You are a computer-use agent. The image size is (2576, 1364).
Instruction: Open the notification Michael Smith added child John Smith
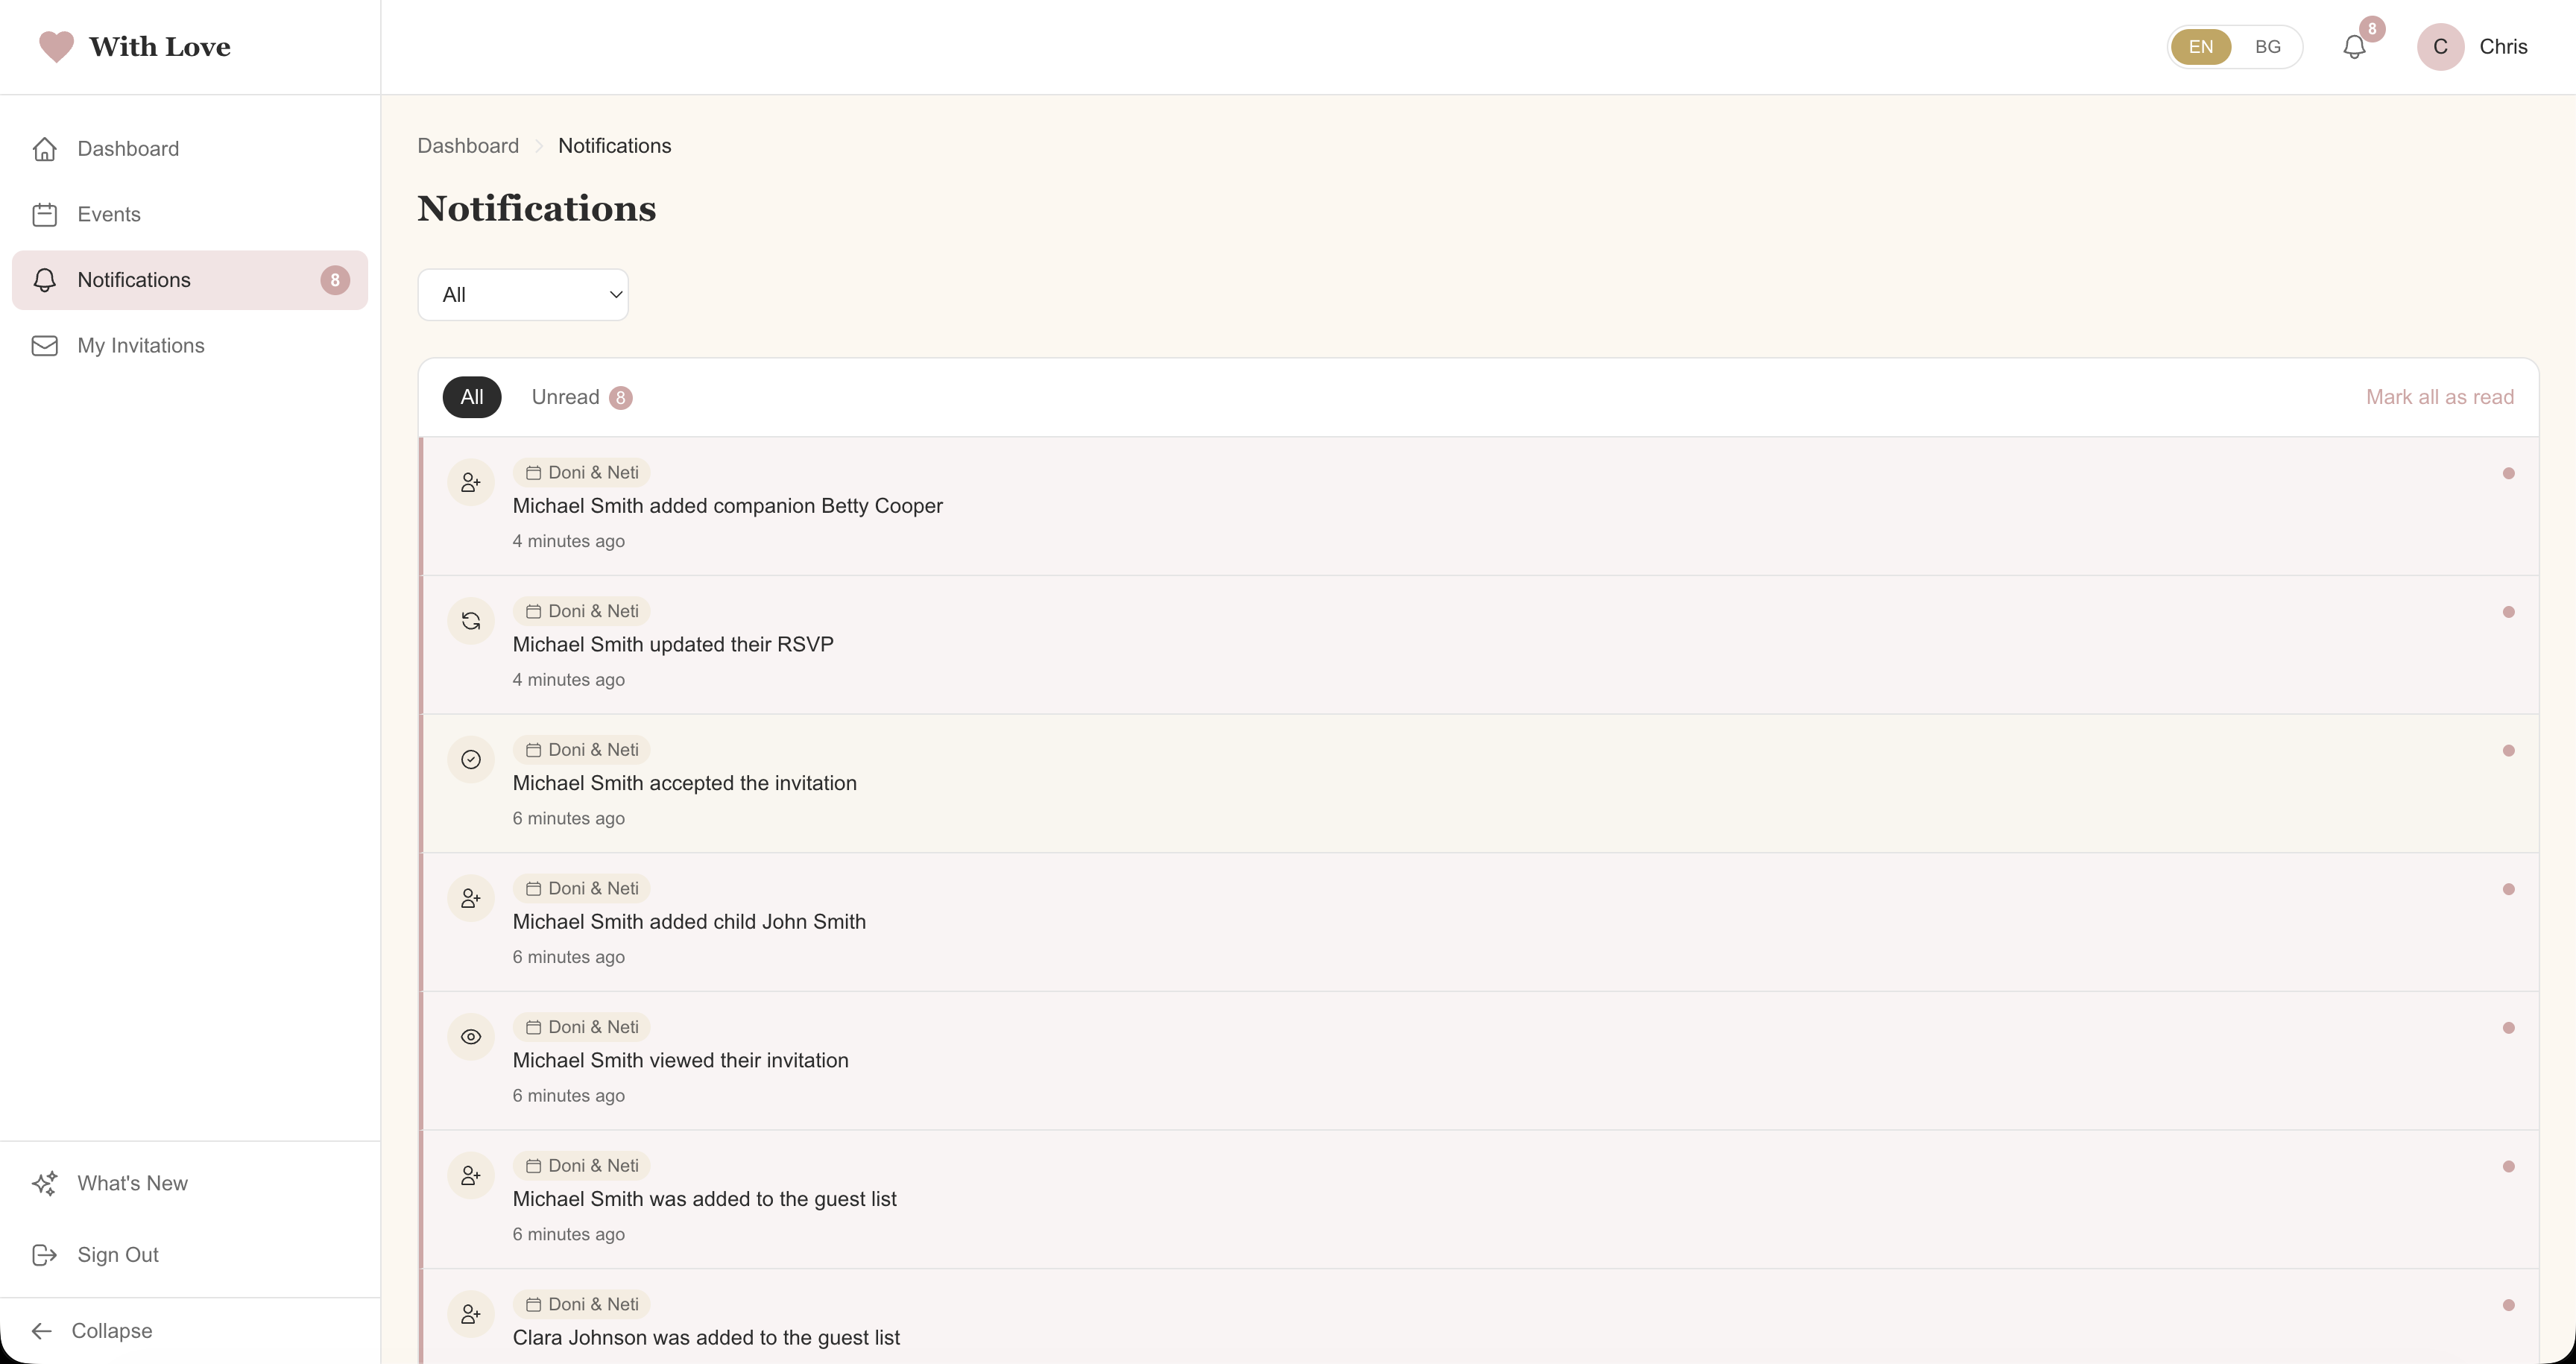click(689, 921)
